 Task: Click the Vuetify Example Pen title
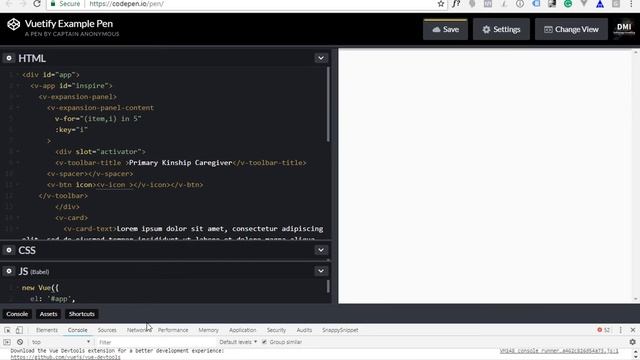click(x=69, y=24)
